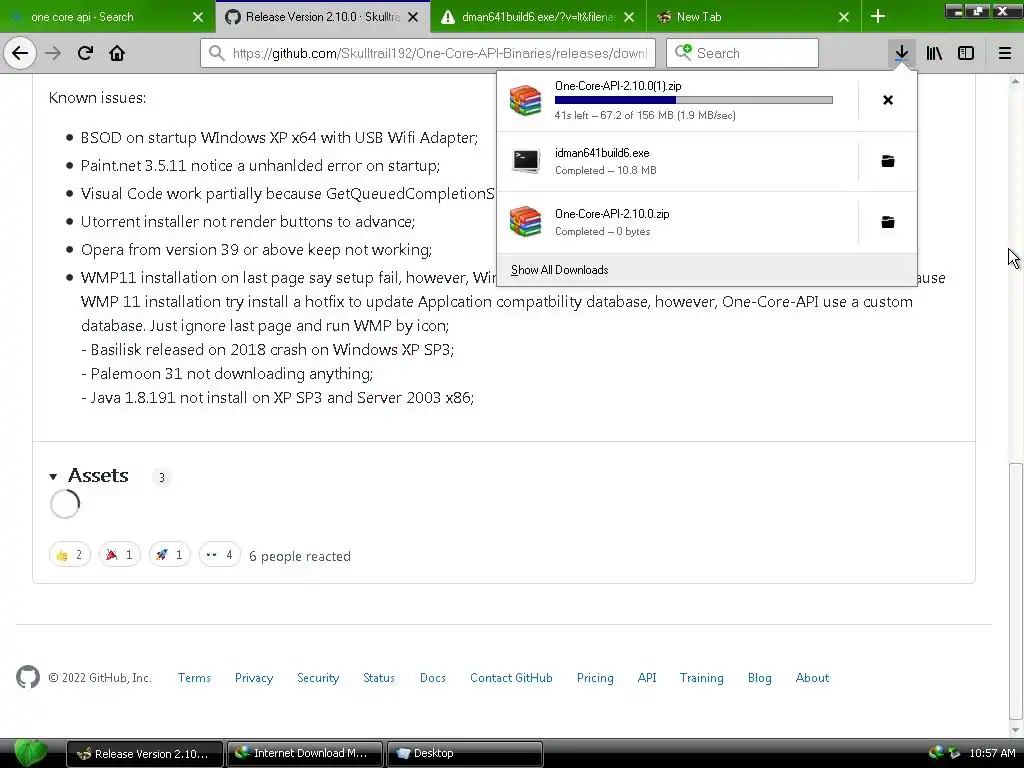Click Release Version 2.10 taskbar item
Screen dimensions: 1024x768
point(145,753)
